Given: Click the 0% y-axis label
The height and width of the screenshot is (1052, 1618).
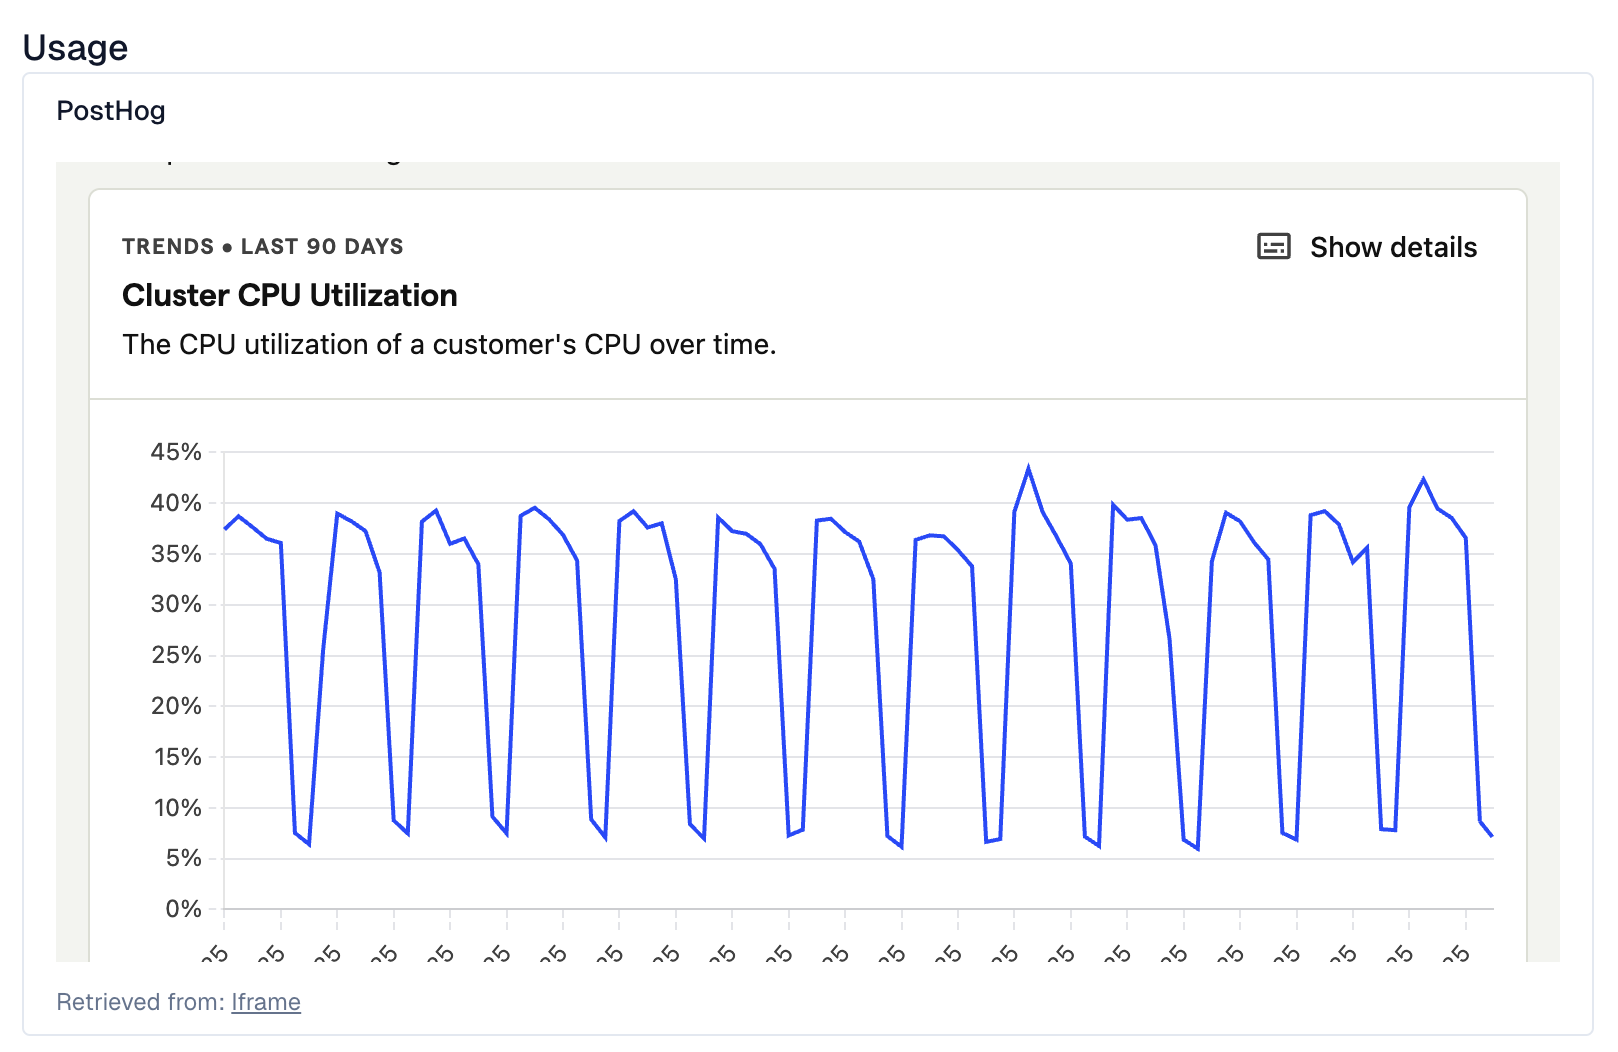Looking at the screenshot, I should pos(183,909).
